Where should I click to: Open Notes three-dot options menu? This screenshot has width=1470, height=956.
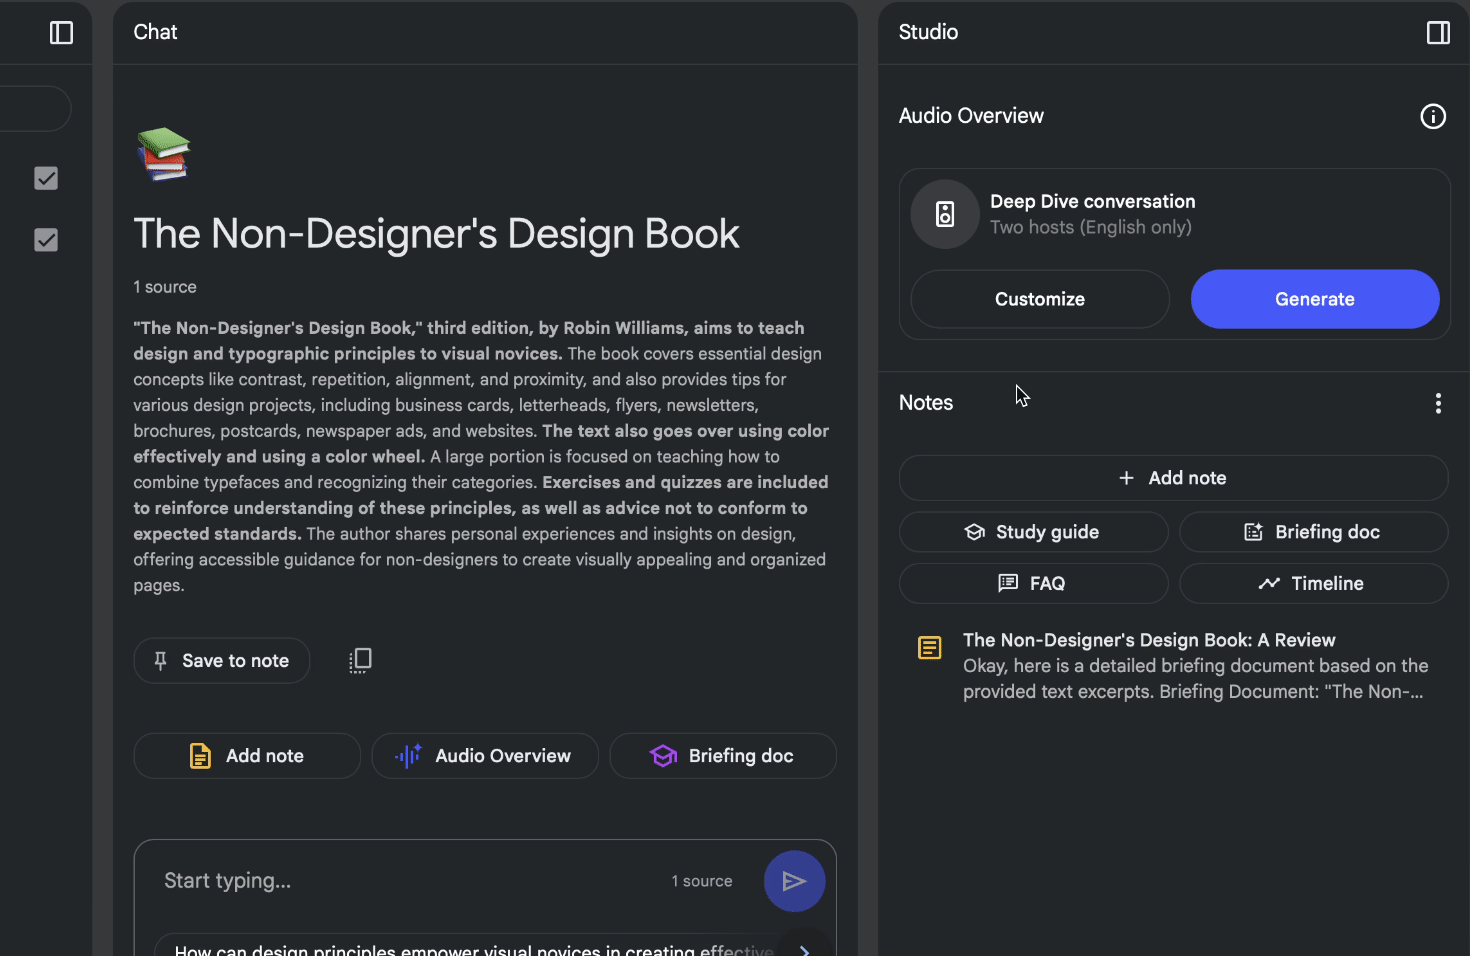pos(1438,403)
